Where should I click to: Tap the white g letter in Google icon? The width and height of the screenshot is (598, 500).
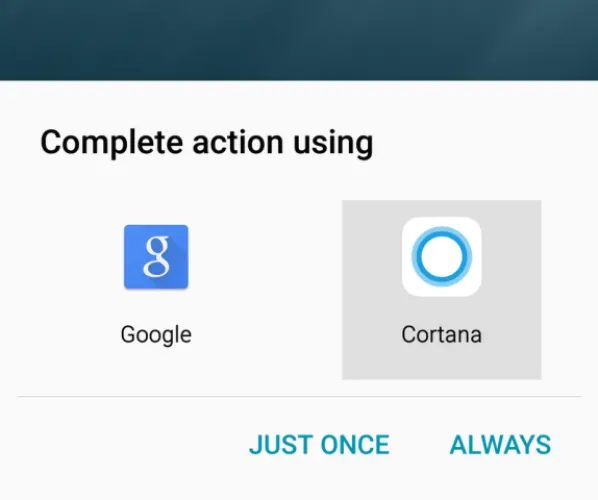(x=156, y=256)
